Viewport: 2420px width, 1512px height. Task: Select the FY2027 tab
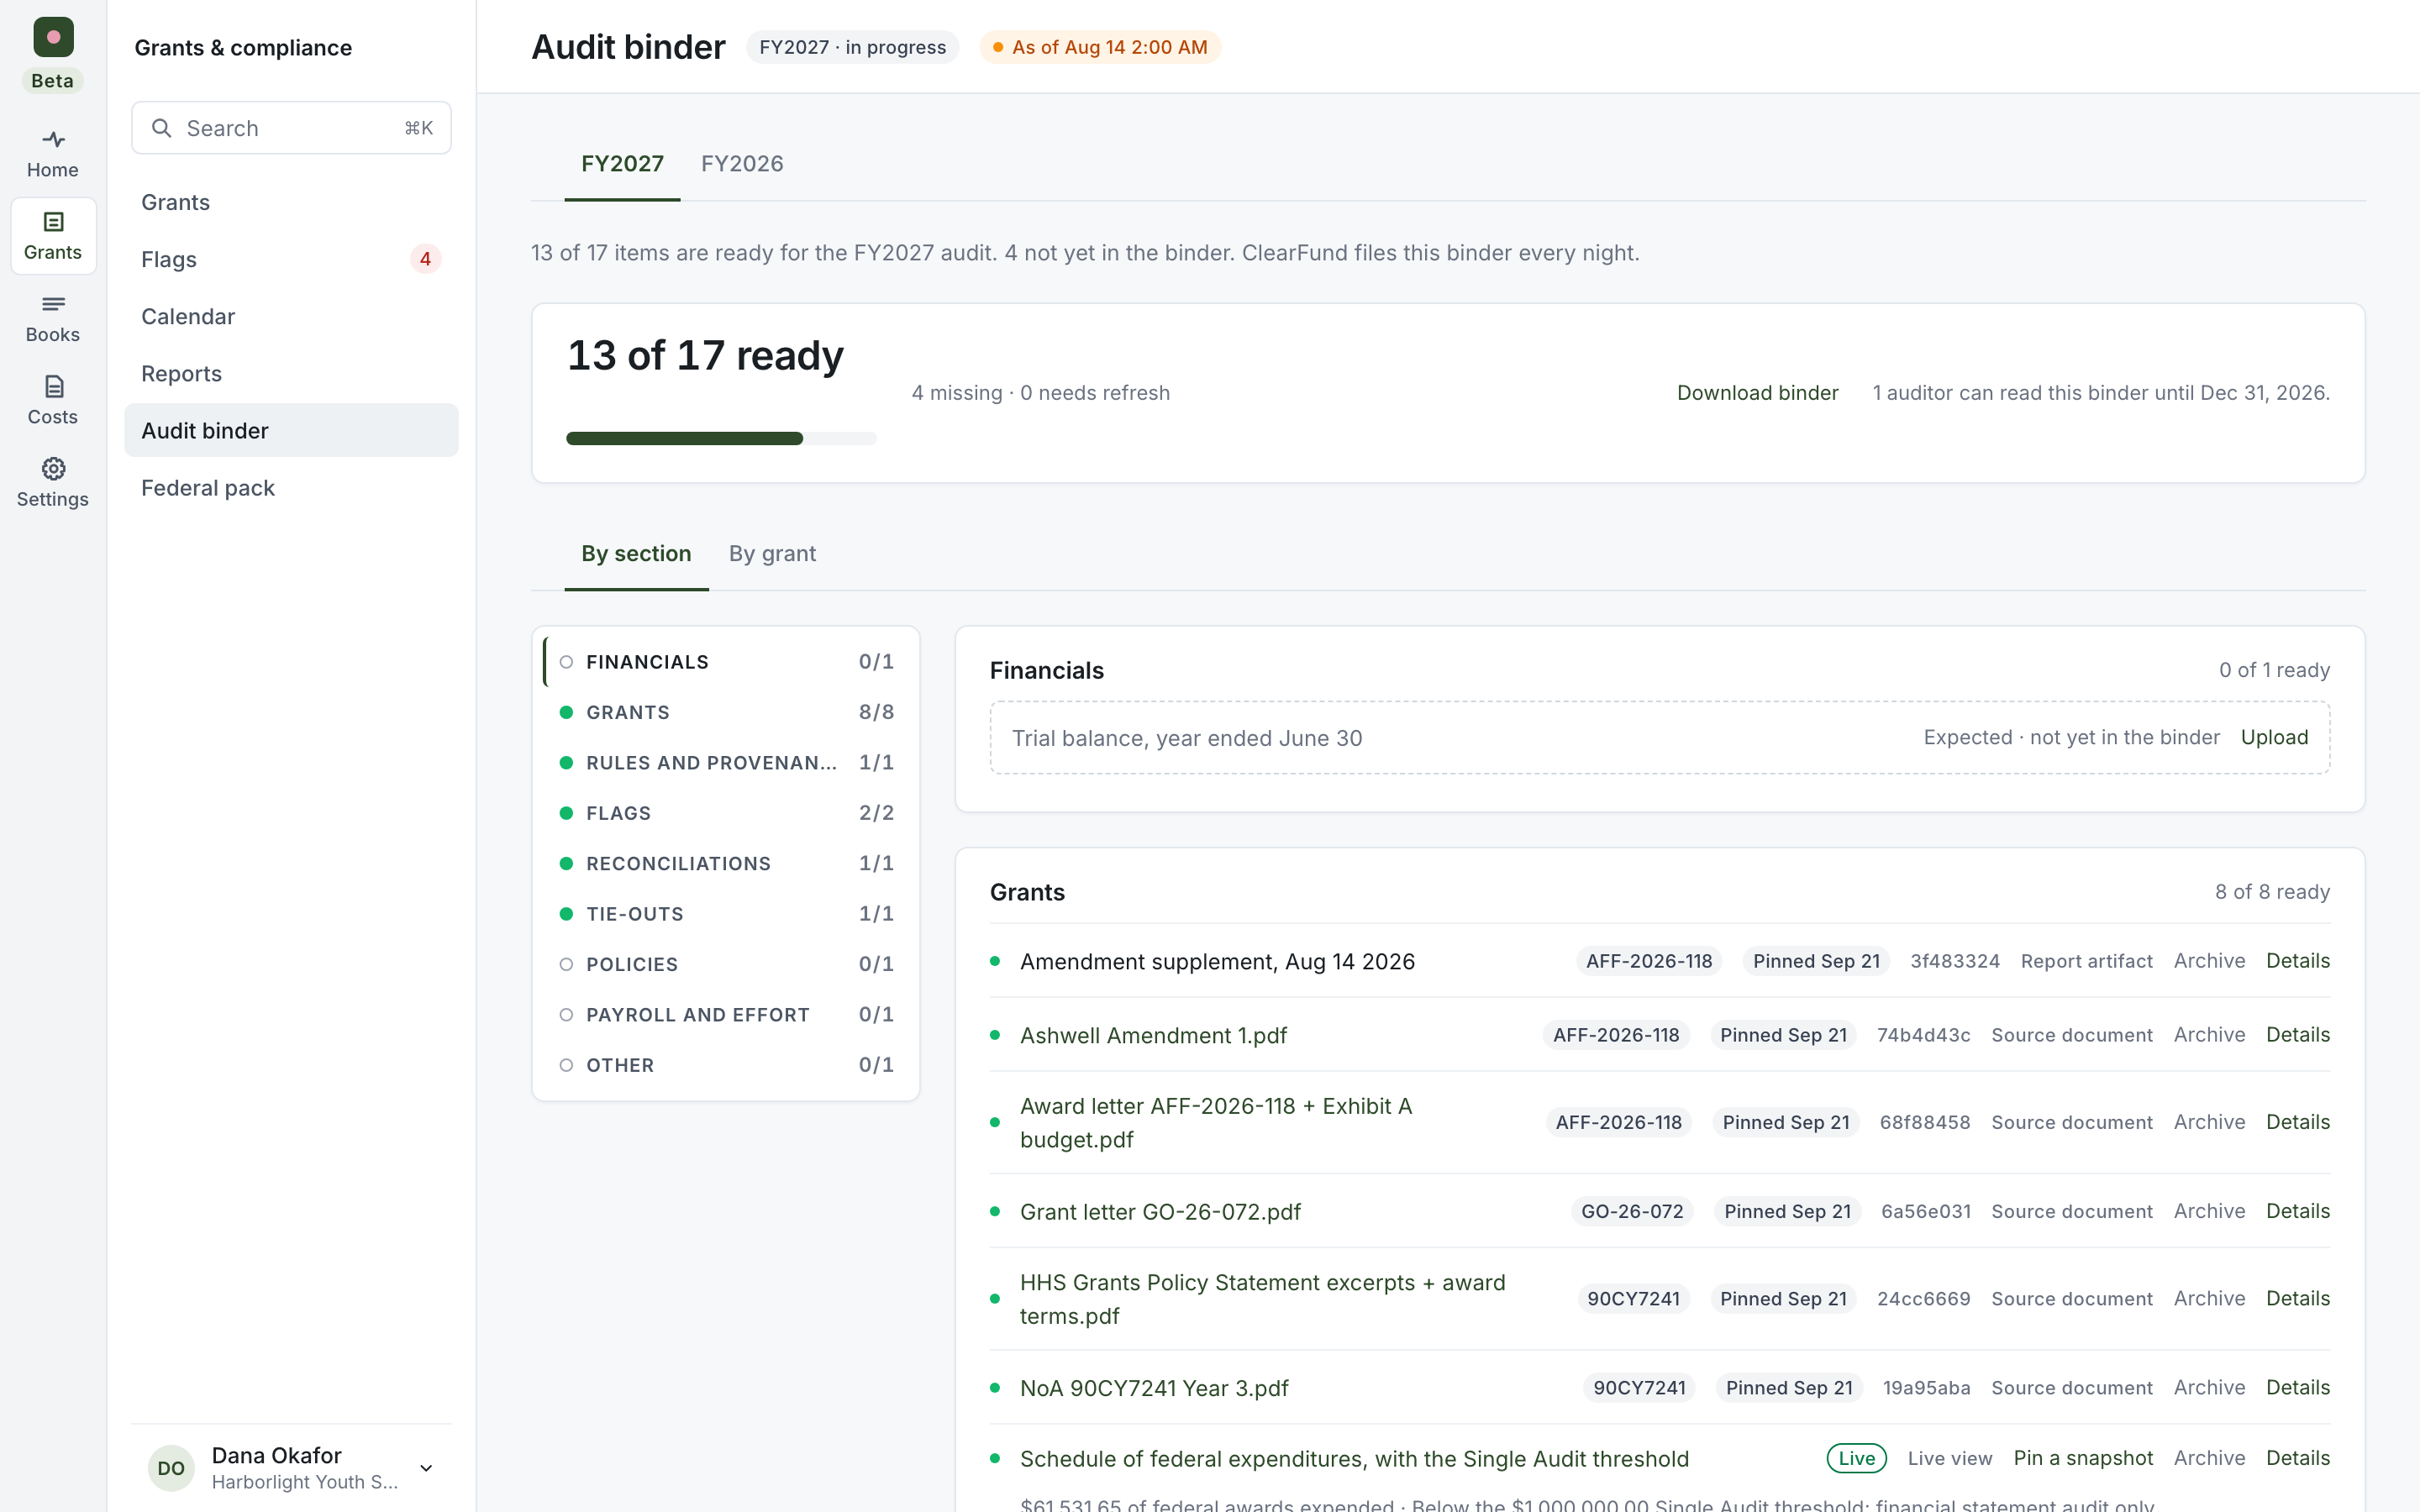[622, 164]
